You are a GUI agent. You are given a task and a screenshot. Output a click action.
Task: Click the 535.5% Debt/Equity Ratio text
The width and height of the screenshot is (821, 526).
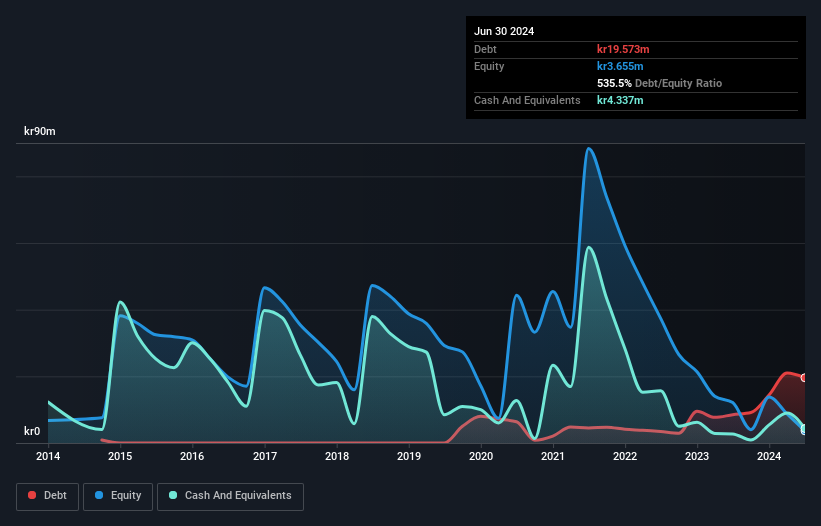pyautogui.click(x=659, y=83)
